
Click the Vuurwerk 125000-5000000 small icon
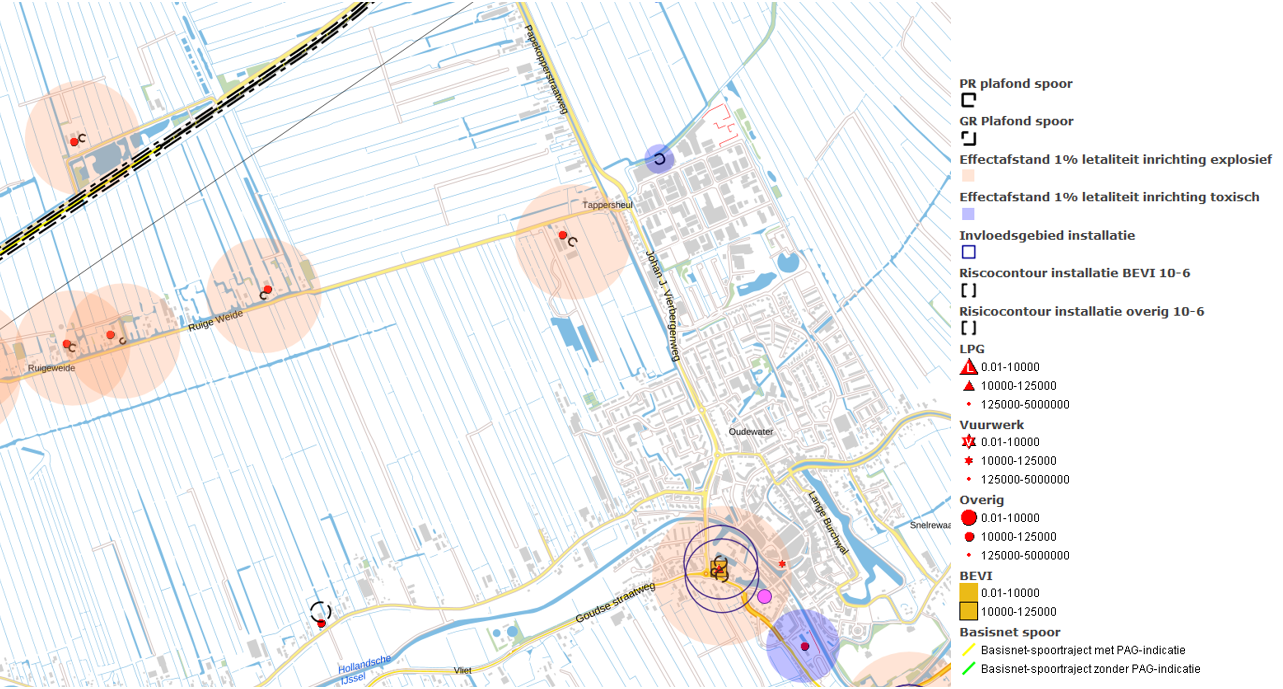968,480
